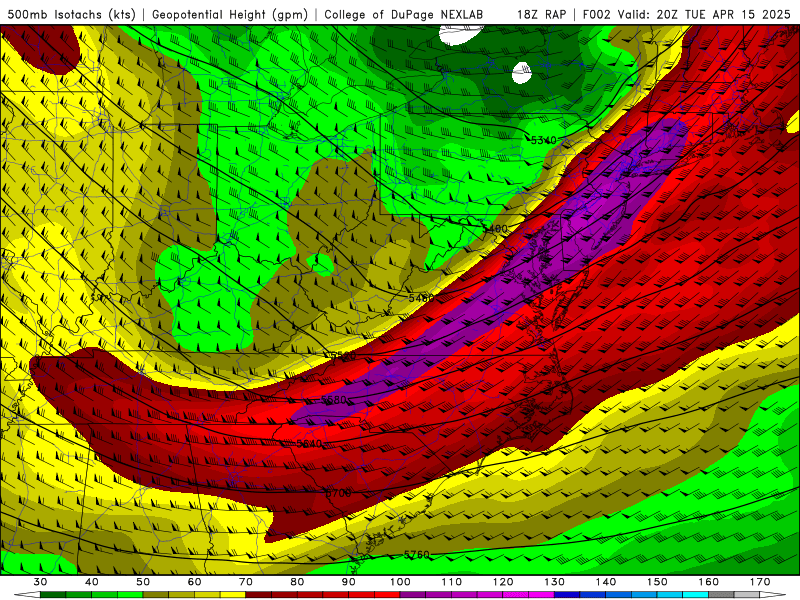
Task: Click the 50 value on the color scale
Action: tap(143, 582)
